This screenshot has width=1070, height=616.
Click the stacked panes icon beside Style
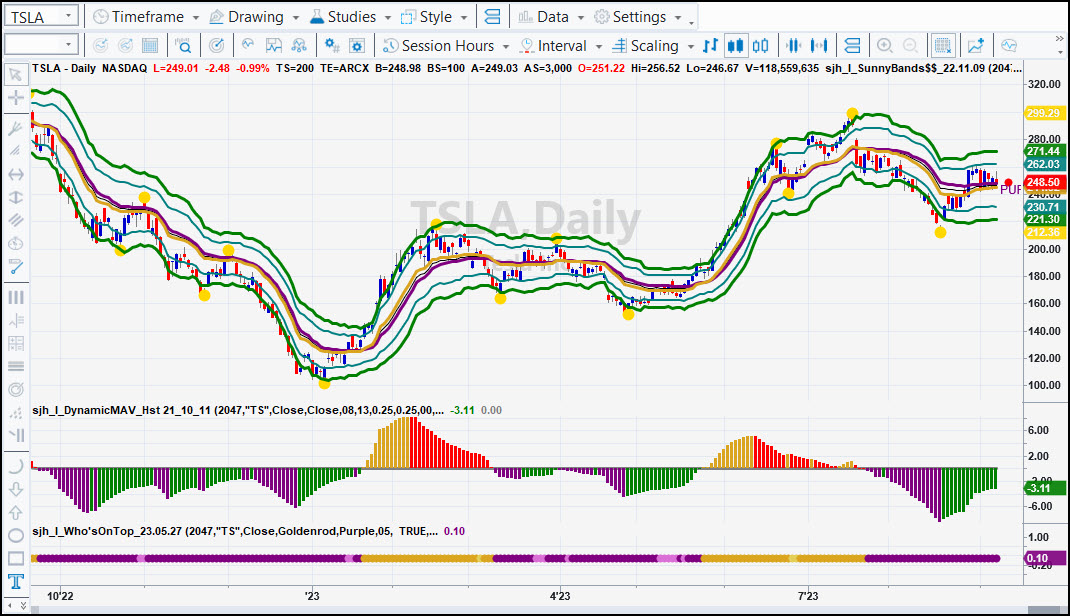(492, 16)
